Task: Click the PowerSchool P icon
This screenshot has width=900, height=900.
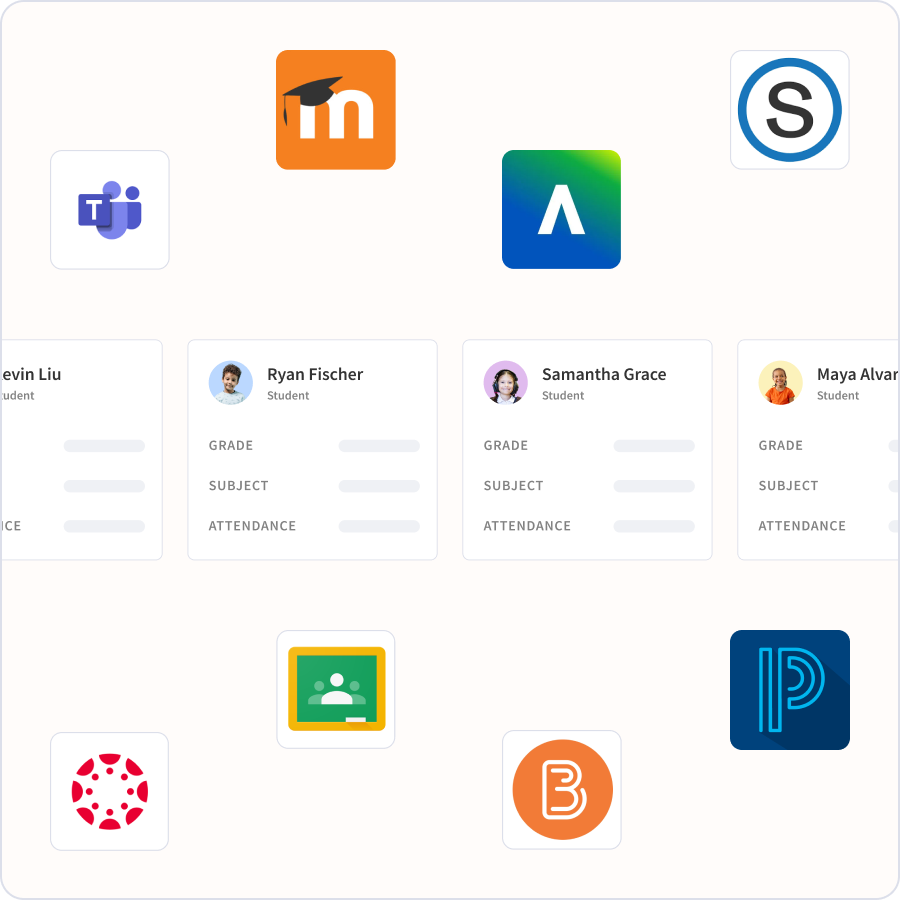Action: [790, 690]
